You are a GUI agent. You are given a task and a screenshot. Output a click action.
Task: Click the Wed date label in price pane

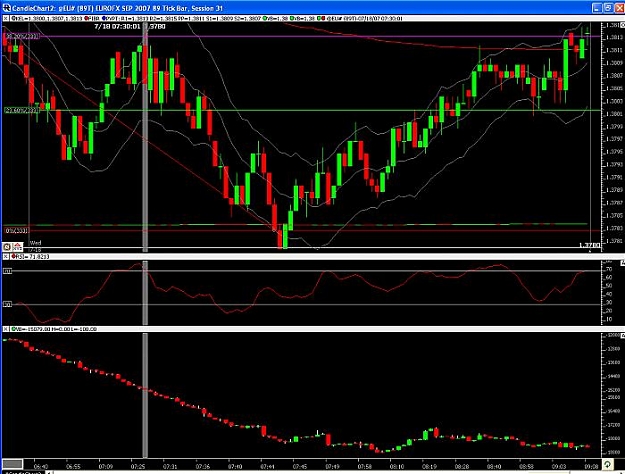coord(35,243)
